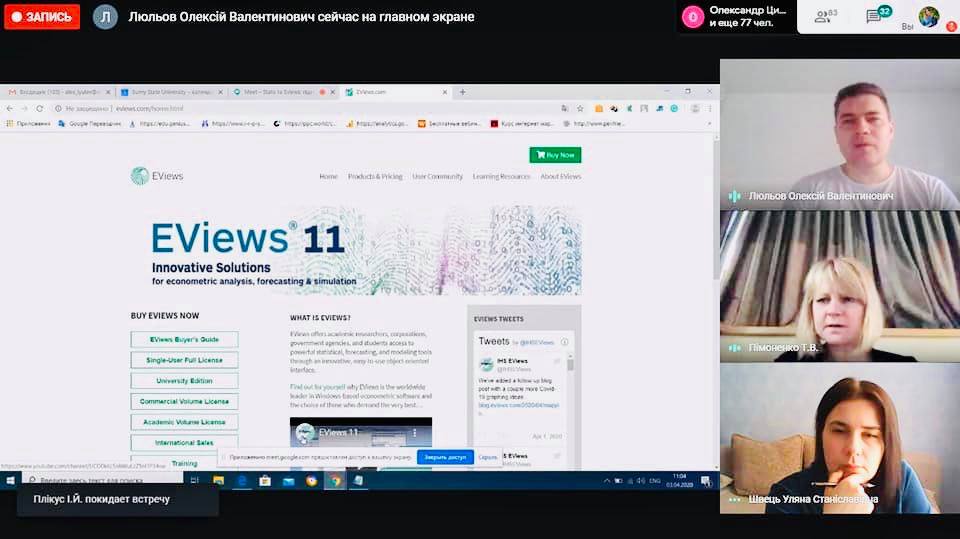Click the browser forward arrow
960x539 pixels.
click(24, 108)
